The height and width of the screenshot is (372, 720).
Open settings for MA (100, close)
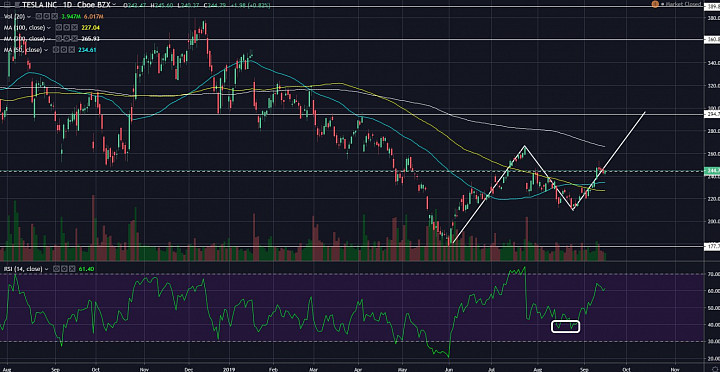[67, 28]
